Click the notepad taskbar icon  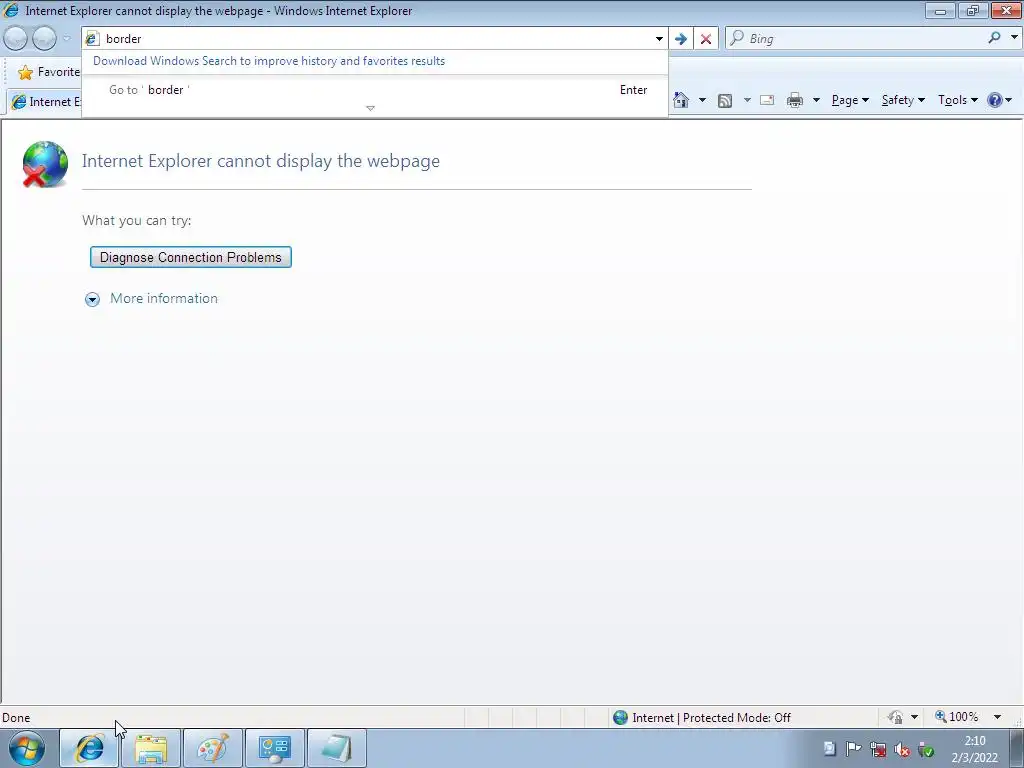coord(336,748)
